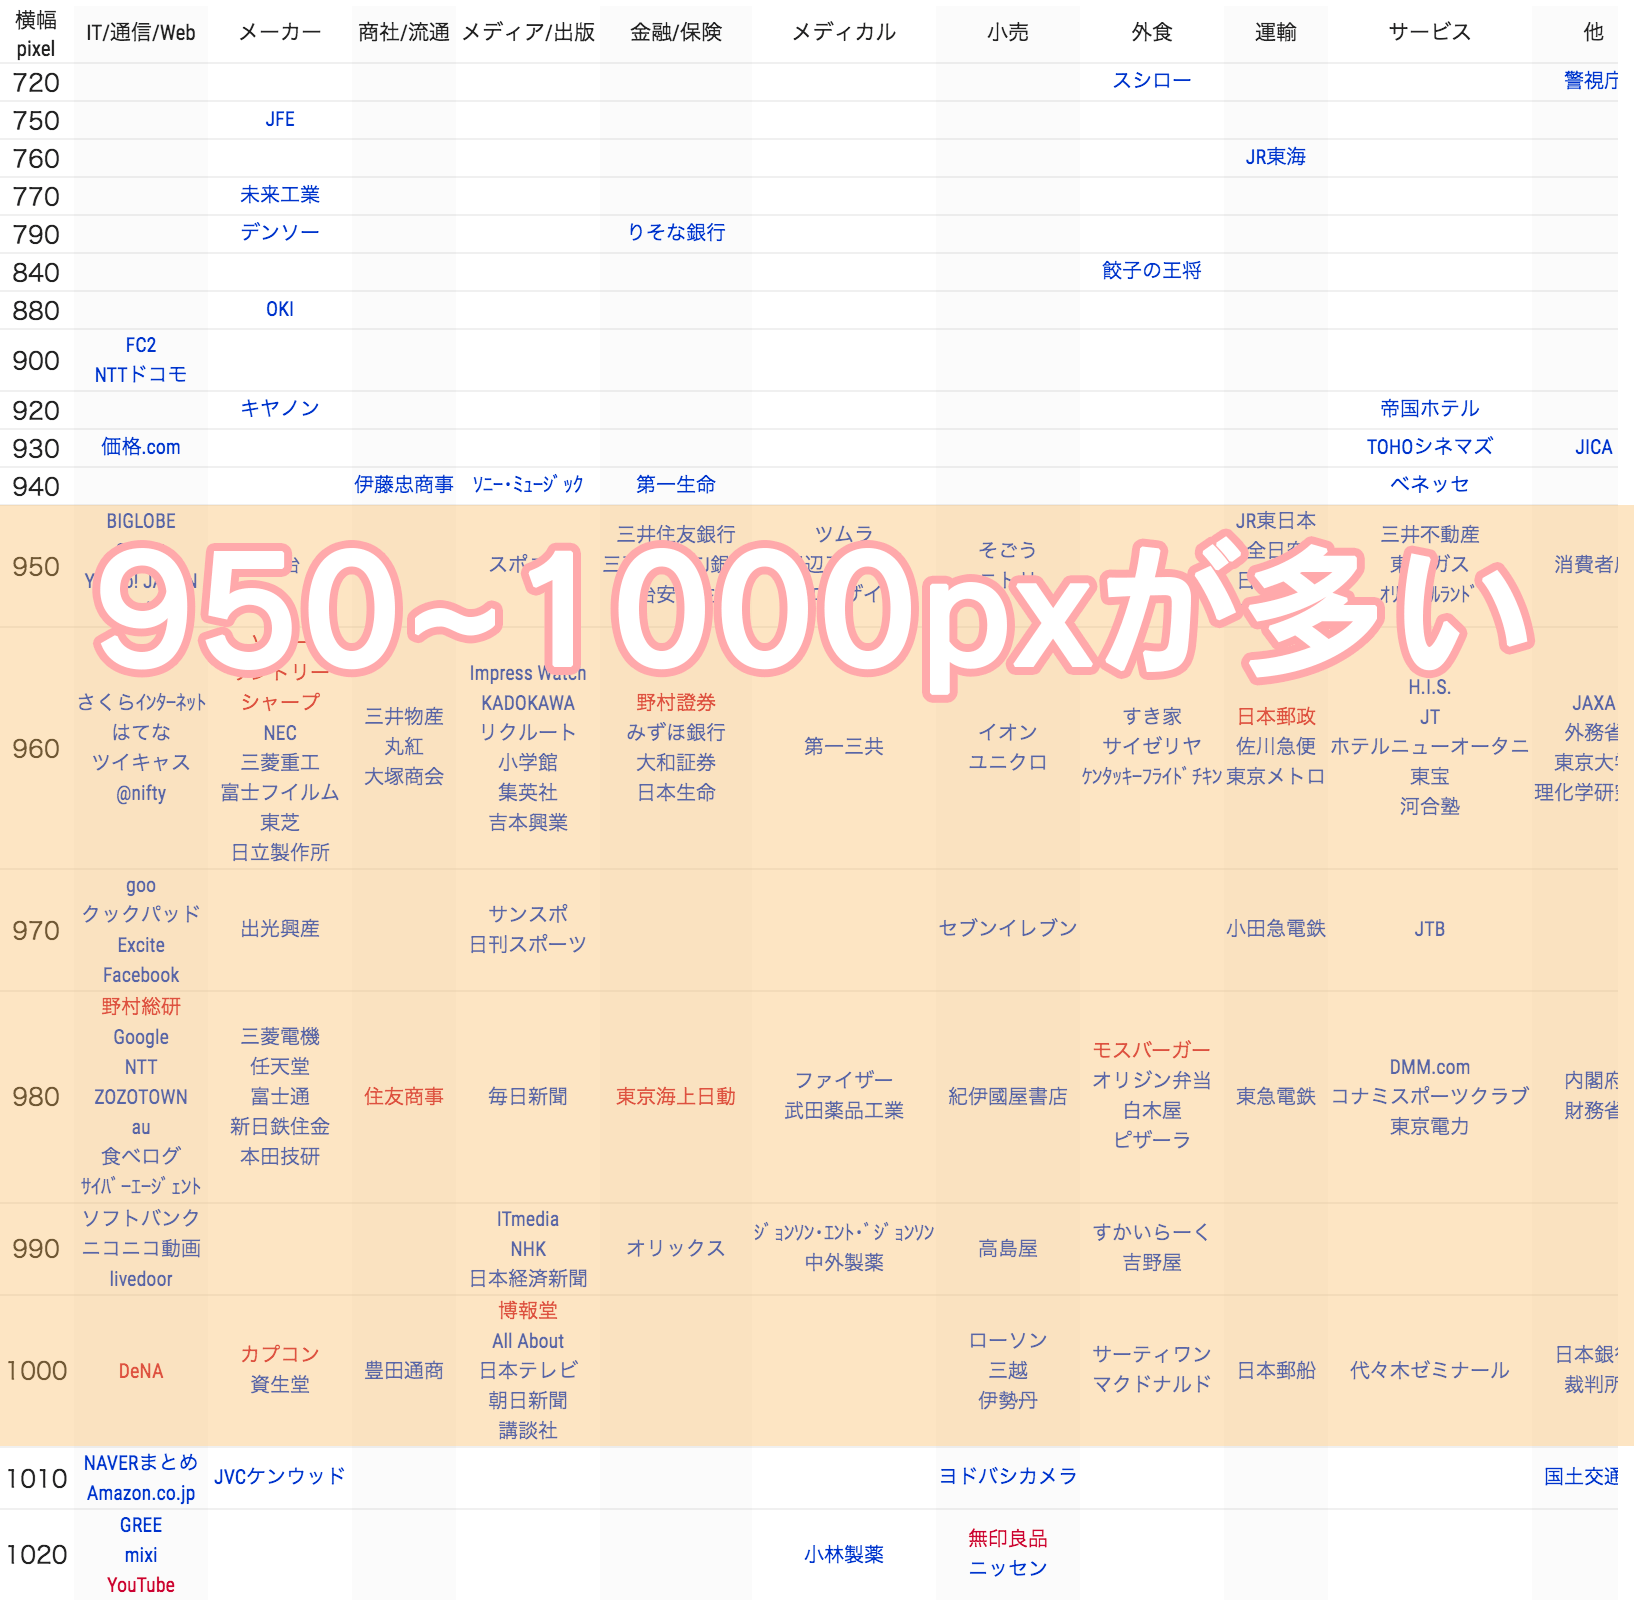This screenshot has height=1600, width=1634.
Task: Click the ツイキャス entry
Action: pos(141,763)
